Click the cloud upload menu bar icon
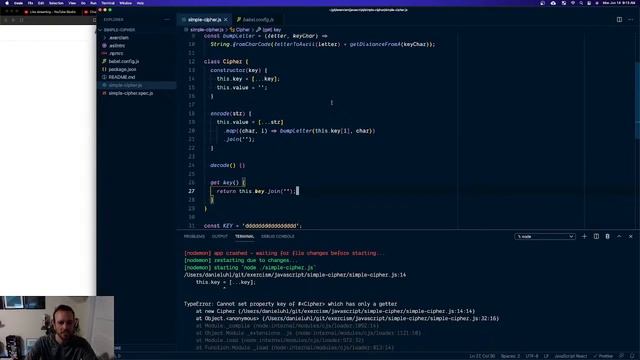The image size is (640, 360). 553,3
